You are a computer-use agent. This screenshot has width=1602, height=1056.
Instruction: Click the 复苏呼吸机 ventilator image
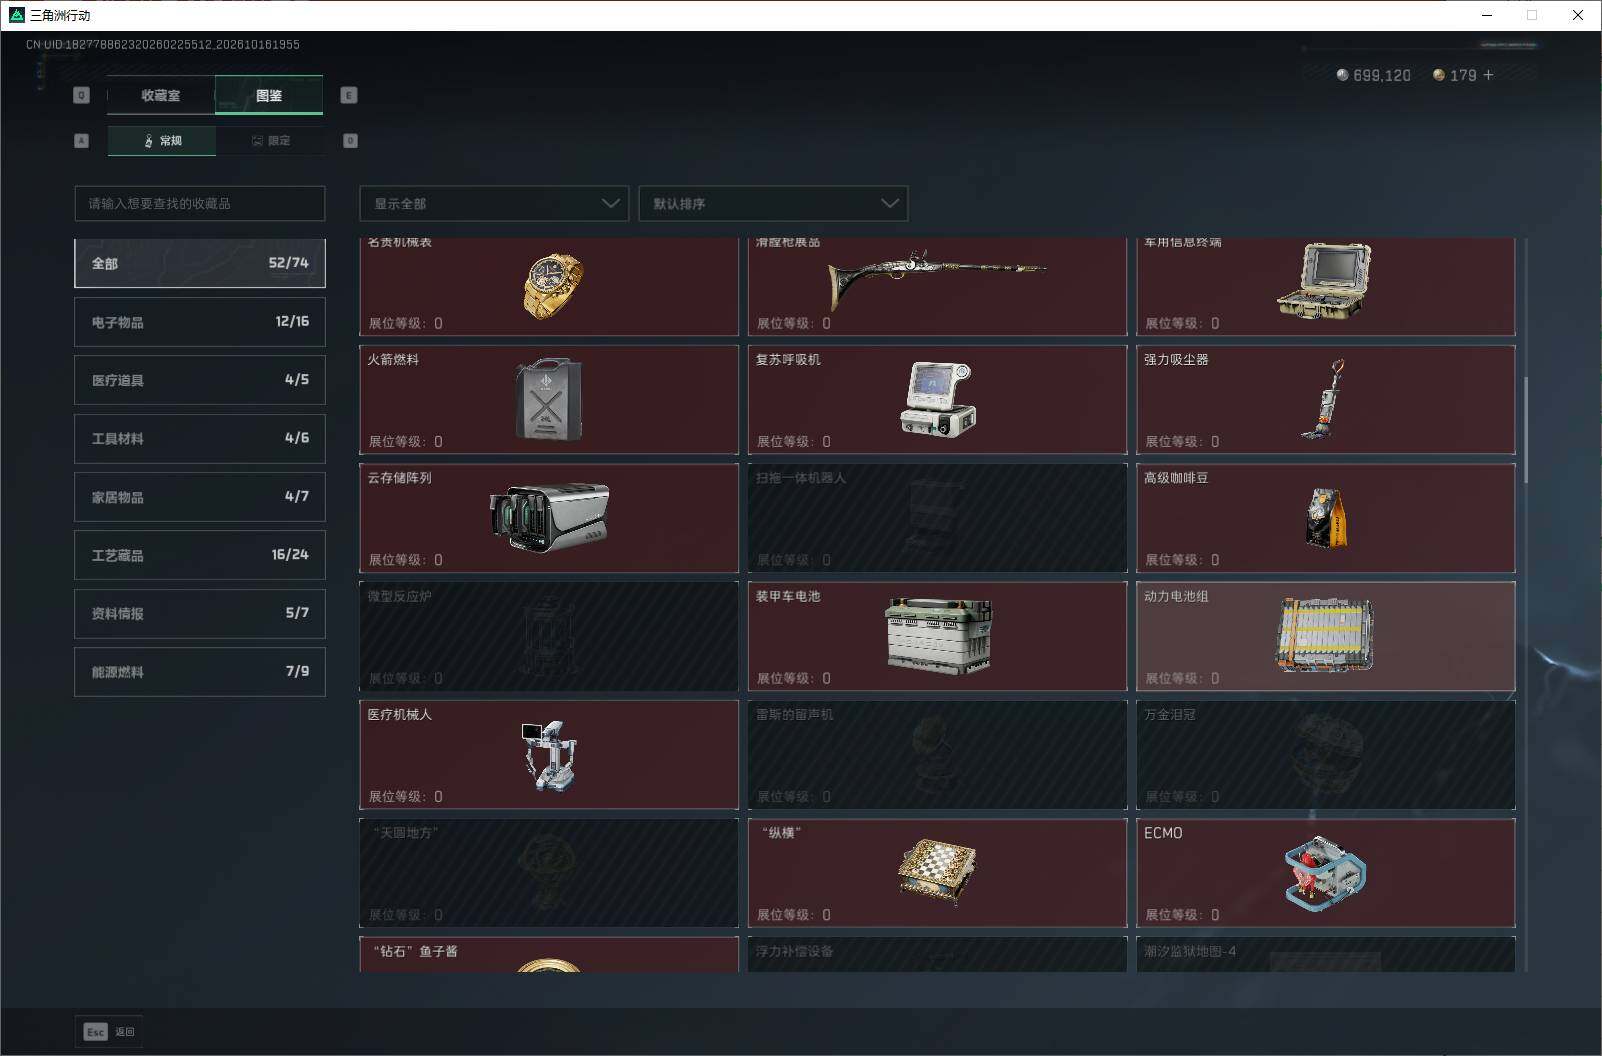point(937,399)
